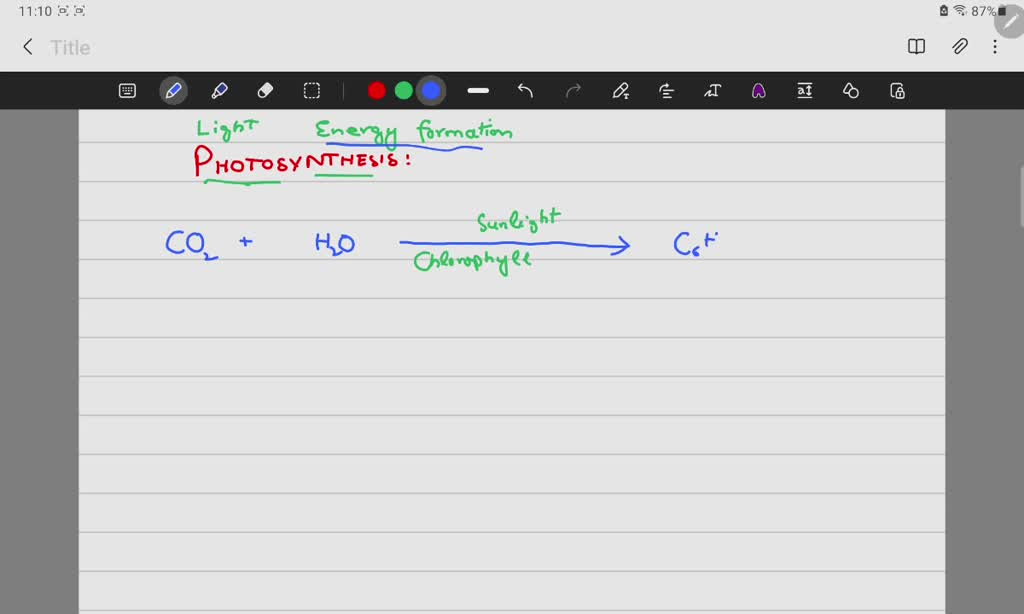Select the Pen tool
Viewport: 1024px width, 614px height.
coord(172,90)
